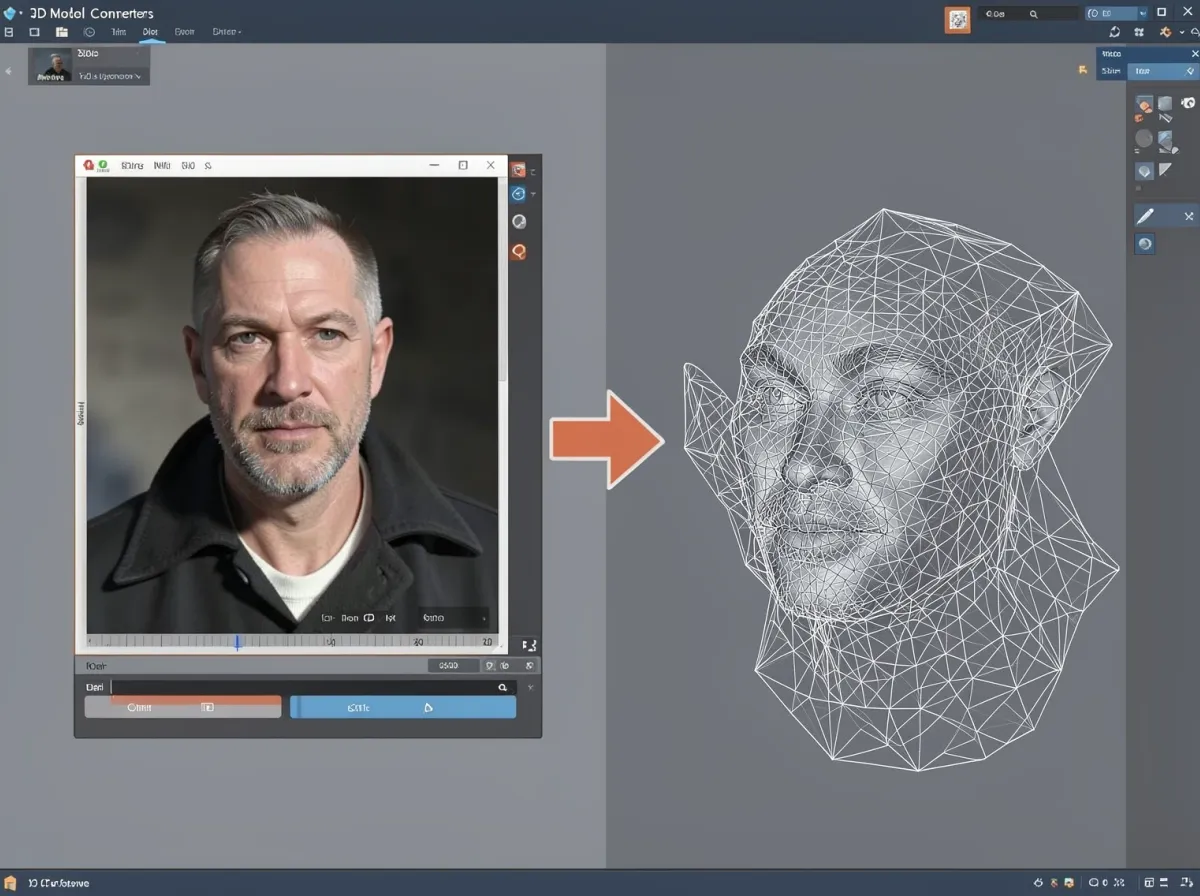Image resolution: width=1200 pixels, height=896 pixels.
Task: Click the gray-orange button in photo dialog
Action: click(x=183, y=707)
